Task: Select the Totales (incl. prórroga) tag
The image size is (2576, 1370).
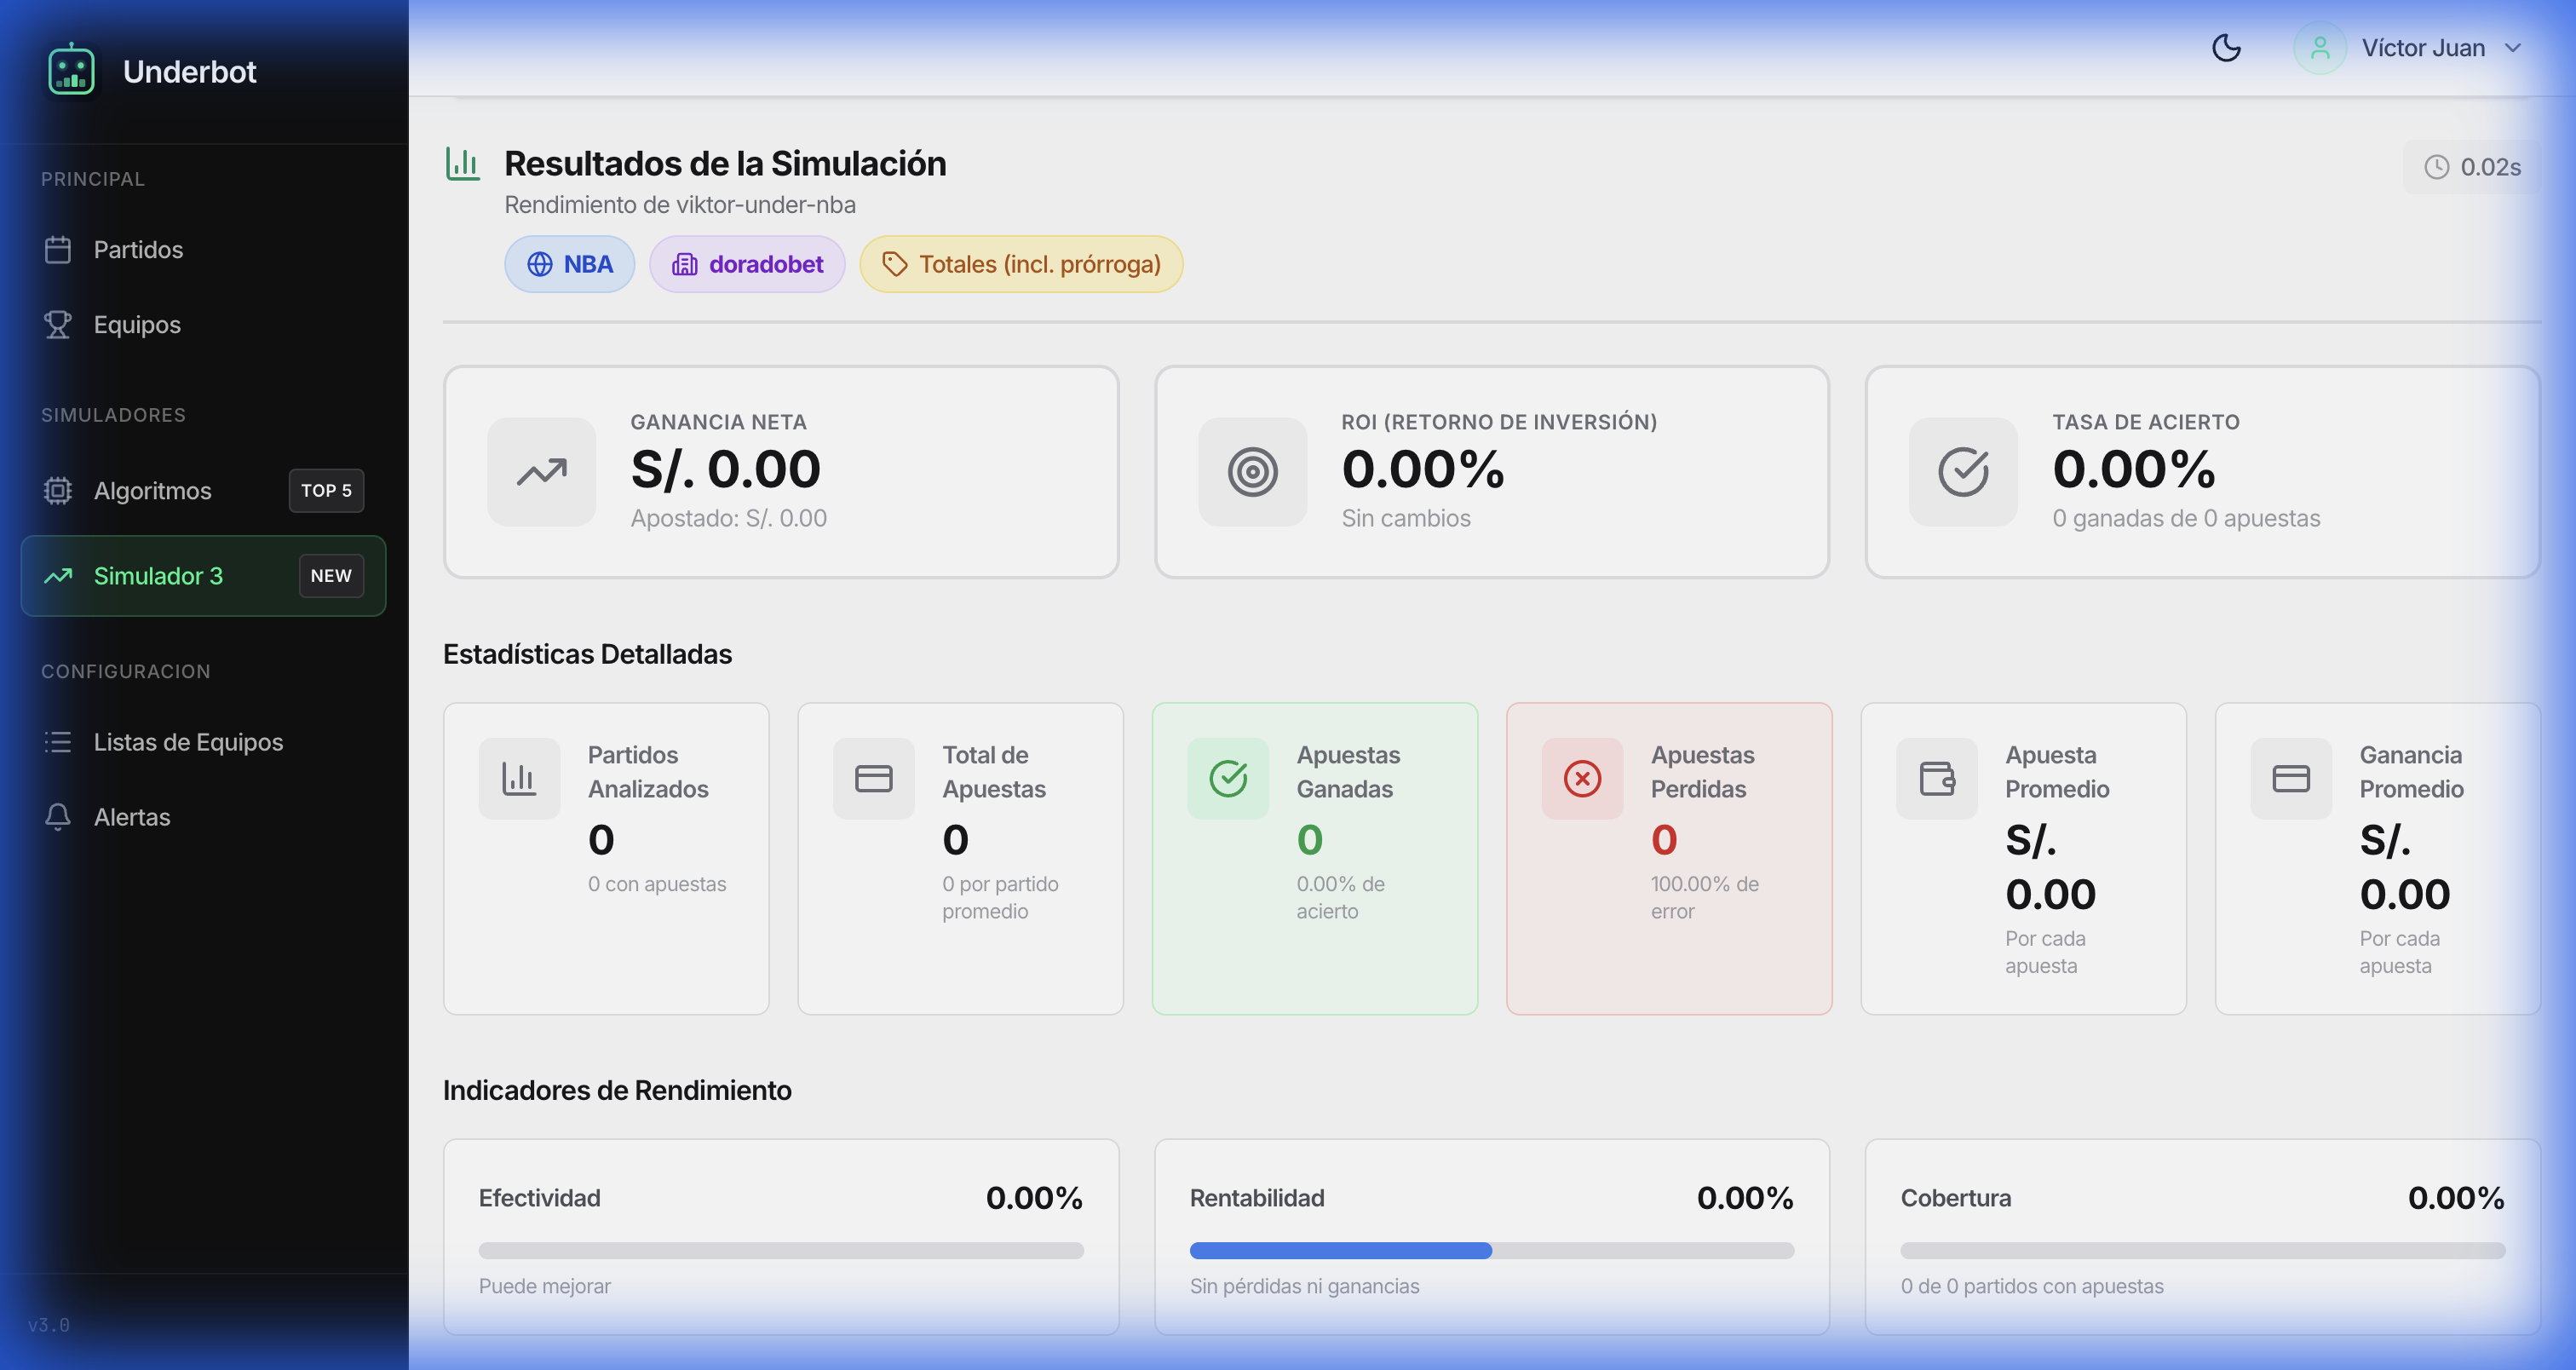Action: 1021,264
